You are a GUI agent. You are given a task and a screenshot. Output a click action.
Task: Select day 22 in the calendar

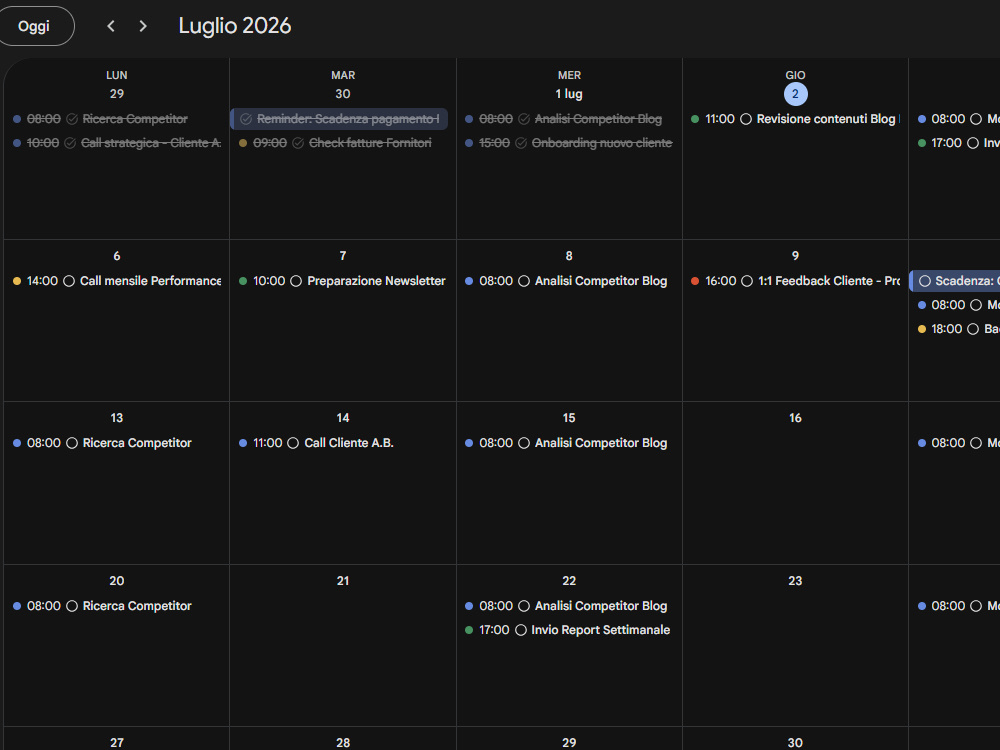pyautogui.click(x=569, y=582)
